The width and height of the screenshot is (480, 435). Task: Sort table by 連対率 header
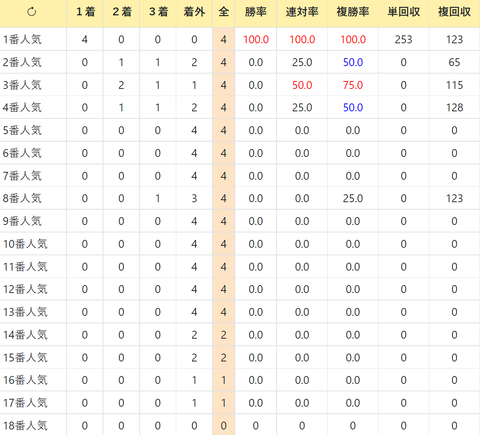tap(302, 12)
